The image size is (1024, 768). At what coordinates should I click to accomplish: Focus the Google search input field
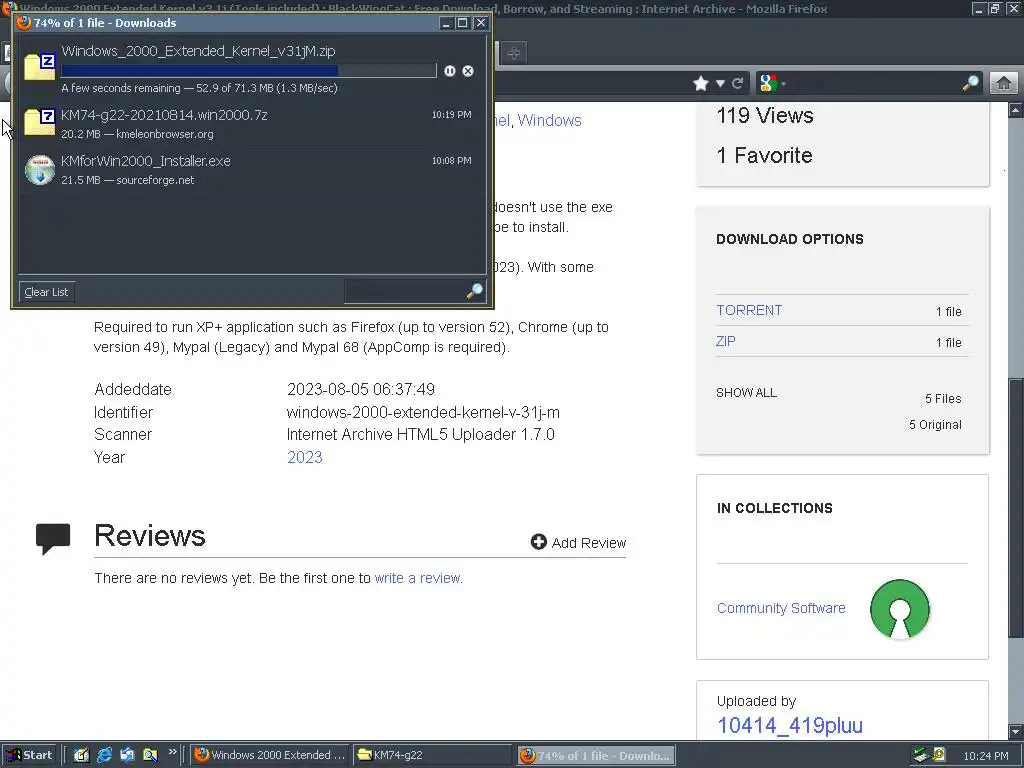[x=875, y=83]
